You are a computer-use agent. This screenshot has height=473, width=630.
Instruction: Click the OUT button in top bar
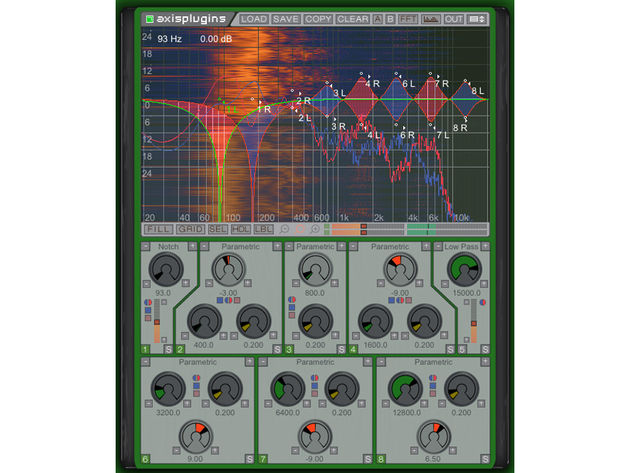pyautogui.click(x=454, y=19)
